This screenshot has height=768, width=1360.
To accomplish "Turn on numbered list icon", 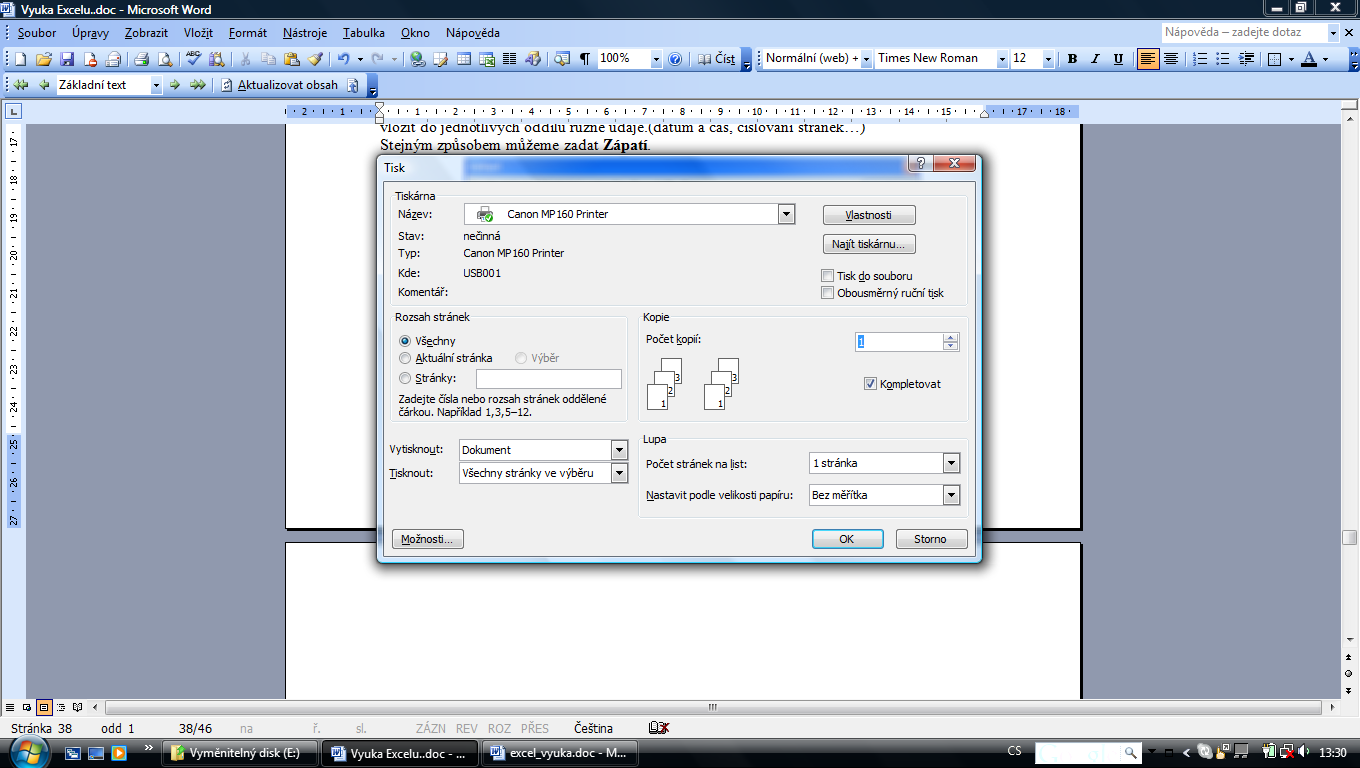I will pyautogui.click(x=1200, y=59).
